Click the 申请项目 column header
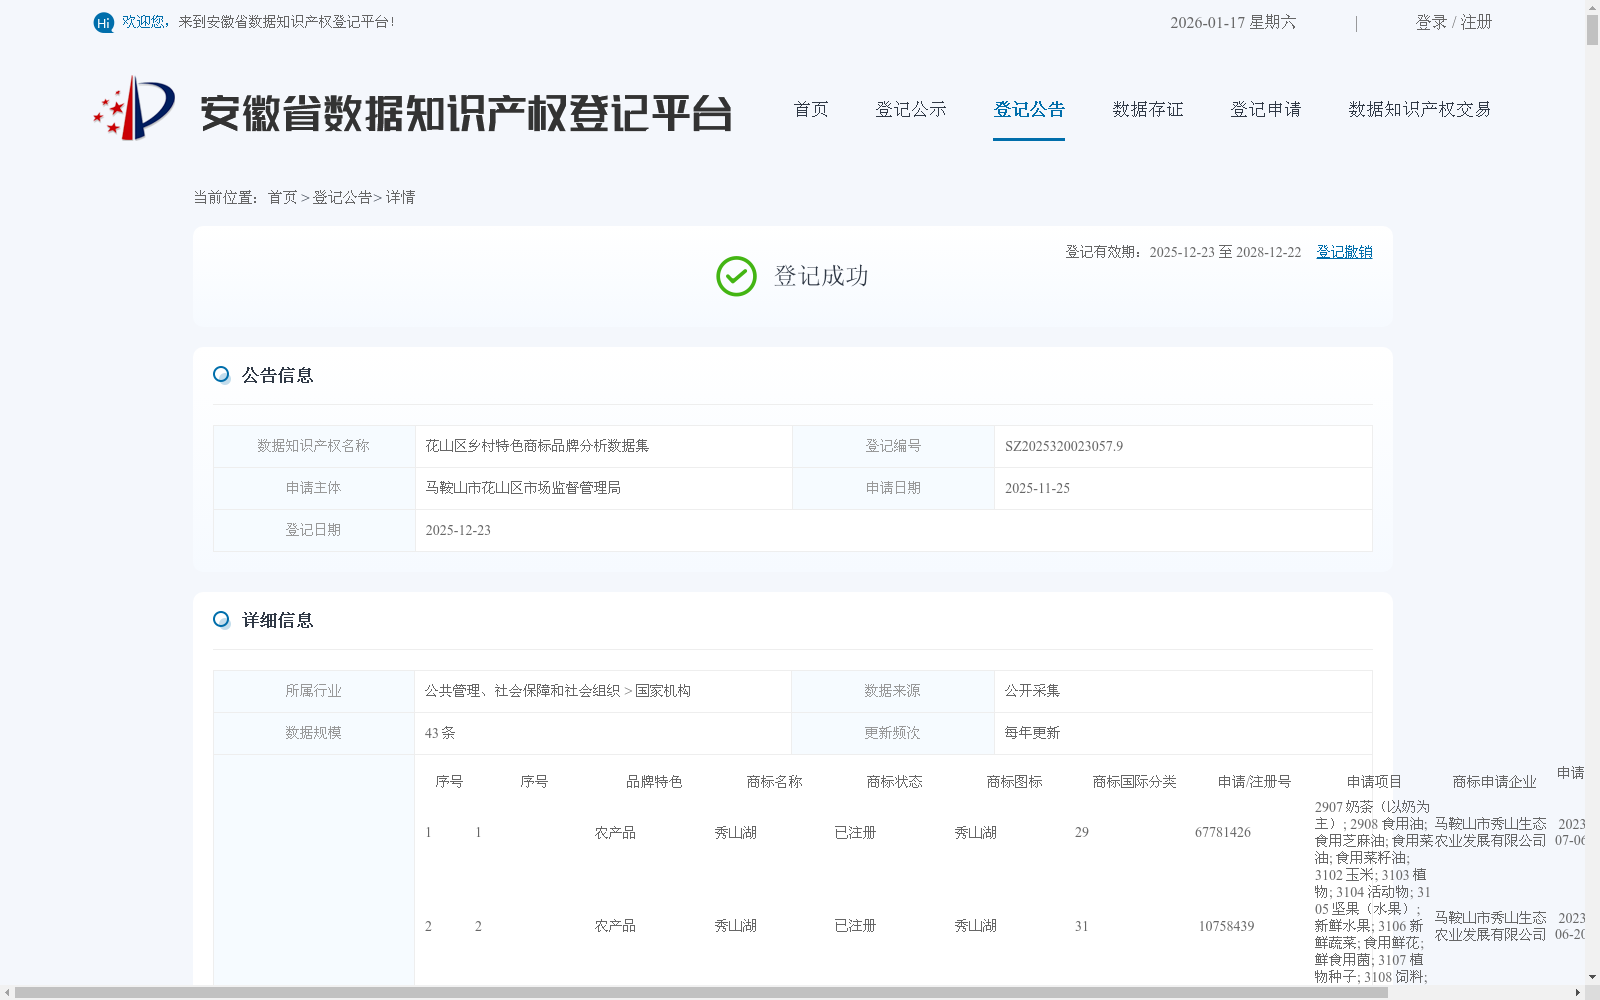 coord(1374,782)
